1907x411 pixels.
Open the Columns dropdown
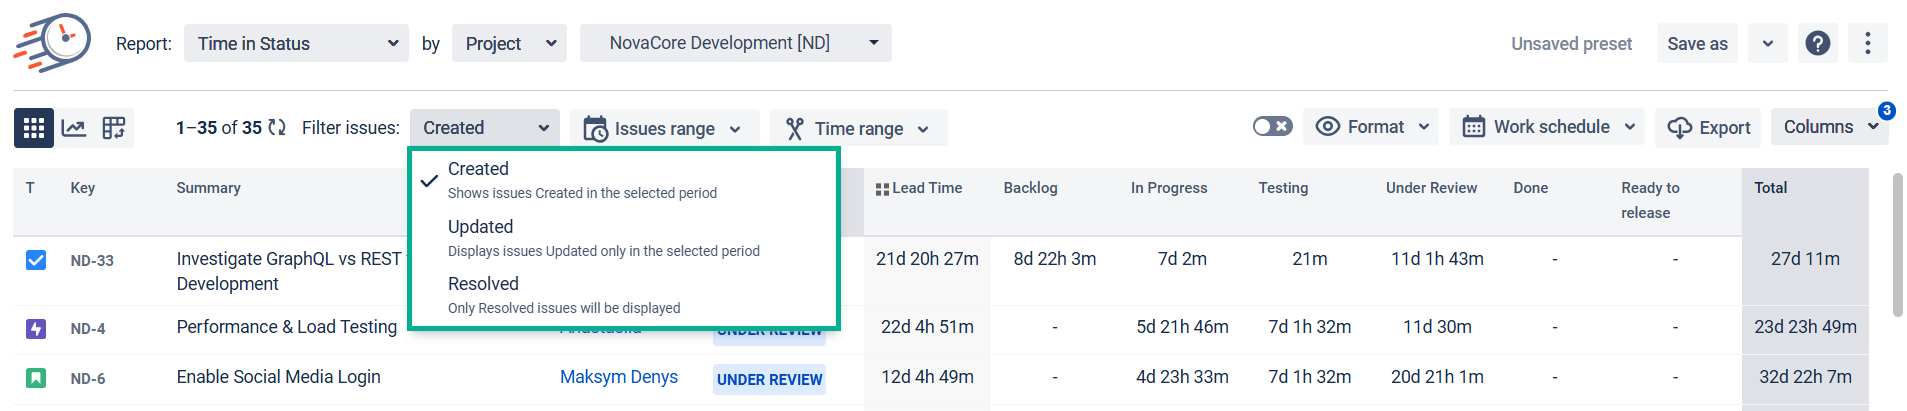(x=1828, y=127)
